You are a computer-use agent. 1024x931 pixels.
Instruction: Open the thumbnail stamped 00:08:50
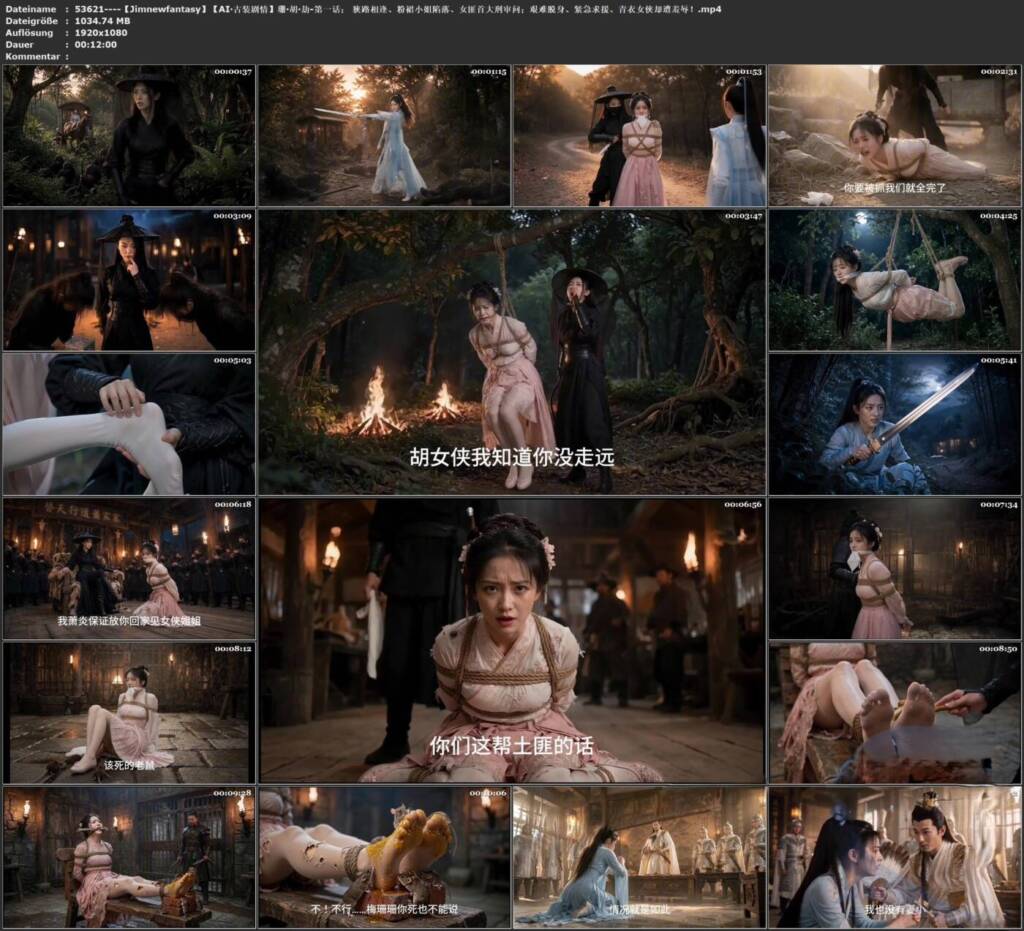pos(895,713)
